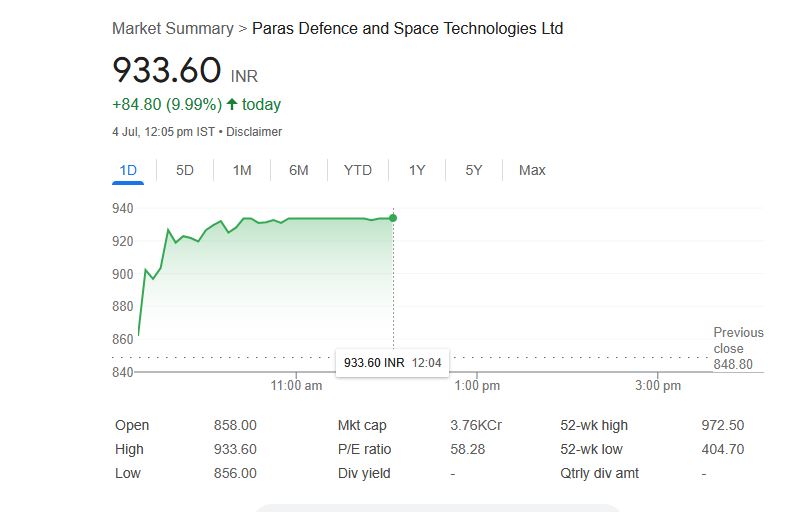Show the Max time range

[x=532, y=170]
